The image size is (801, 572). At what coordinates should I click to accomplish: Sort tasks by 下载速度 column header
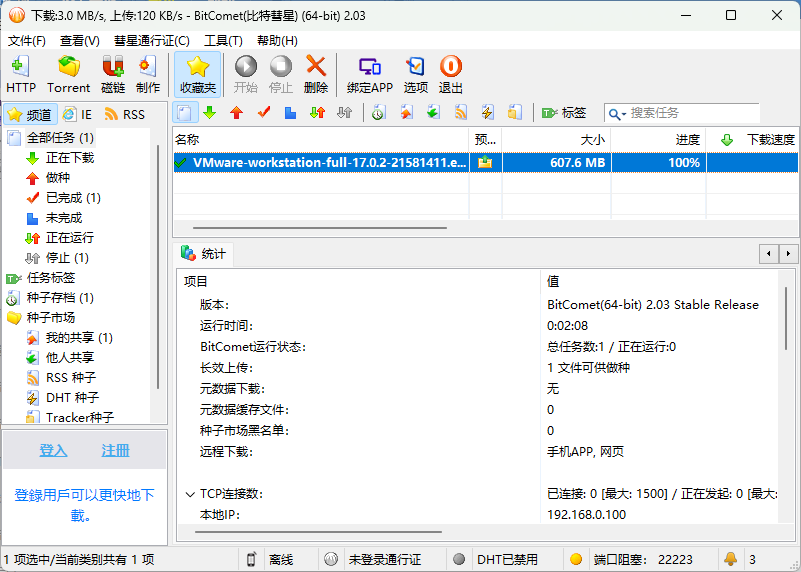pos(752,140)
